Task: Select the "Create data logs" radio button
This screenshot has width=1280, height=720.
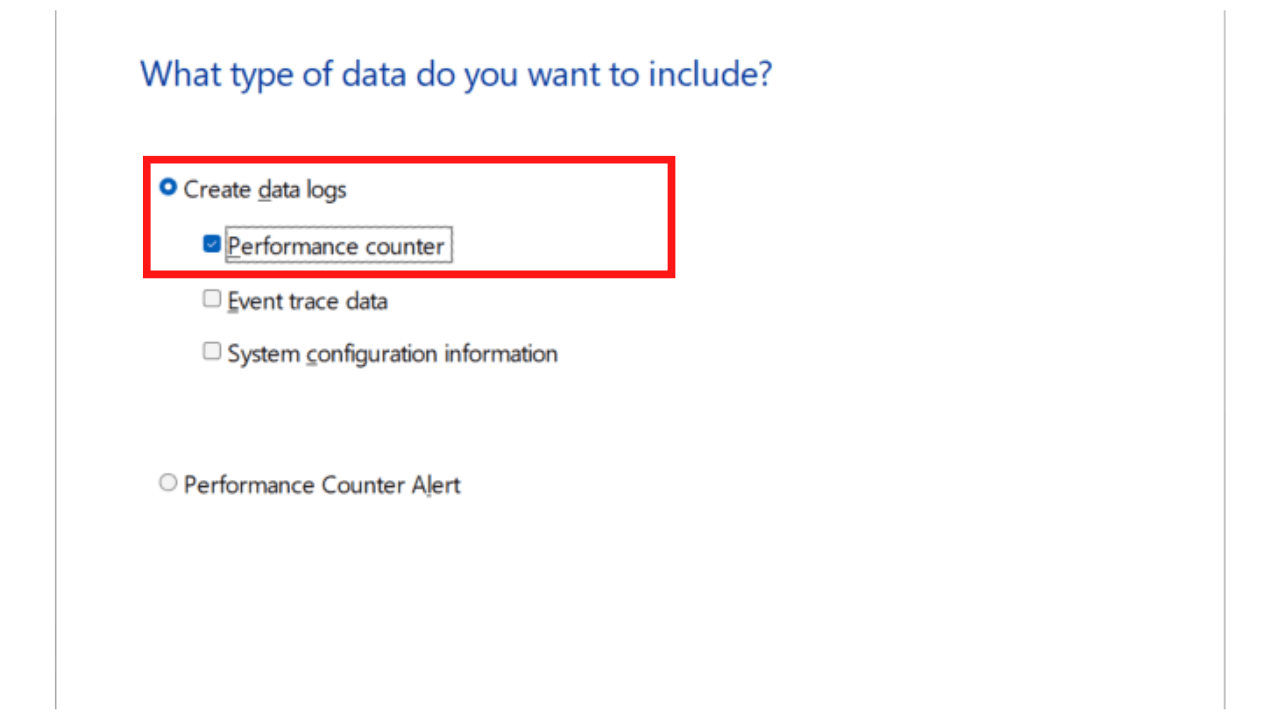Action: click(168, 186)
